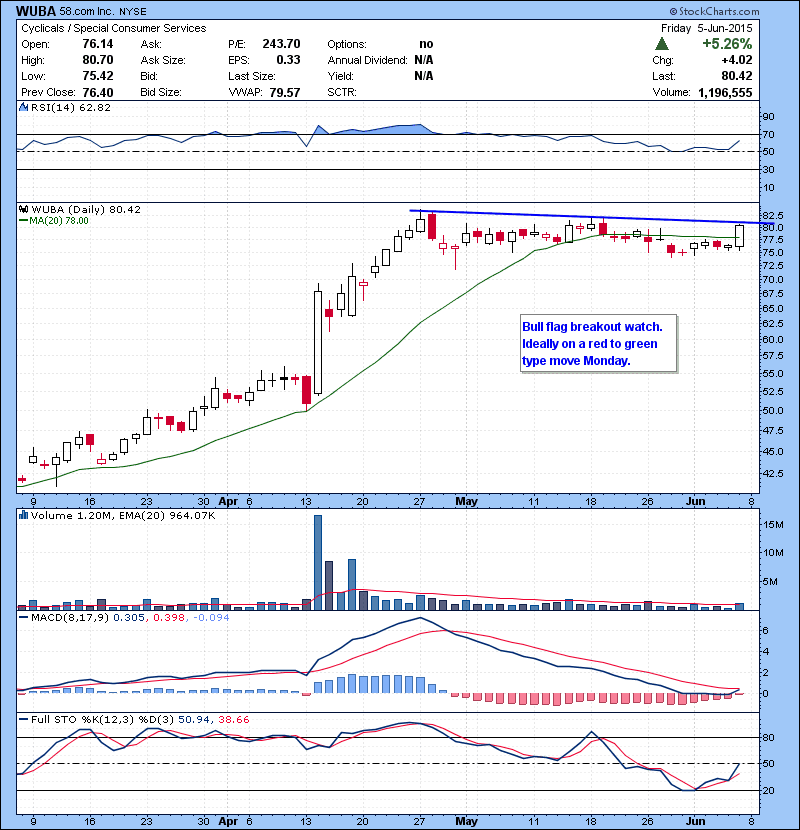Click the VWAP value 79.57

point(284,92)
